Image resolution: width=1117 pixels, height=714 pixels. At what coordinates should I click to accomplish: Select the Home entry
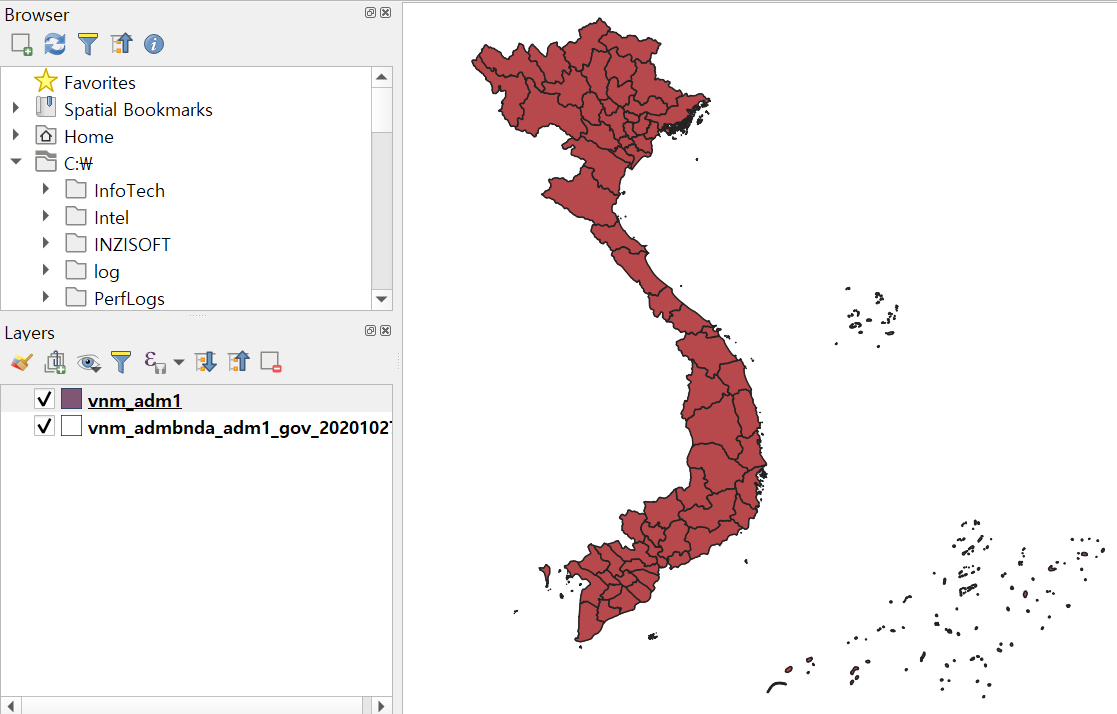(89, 137)
